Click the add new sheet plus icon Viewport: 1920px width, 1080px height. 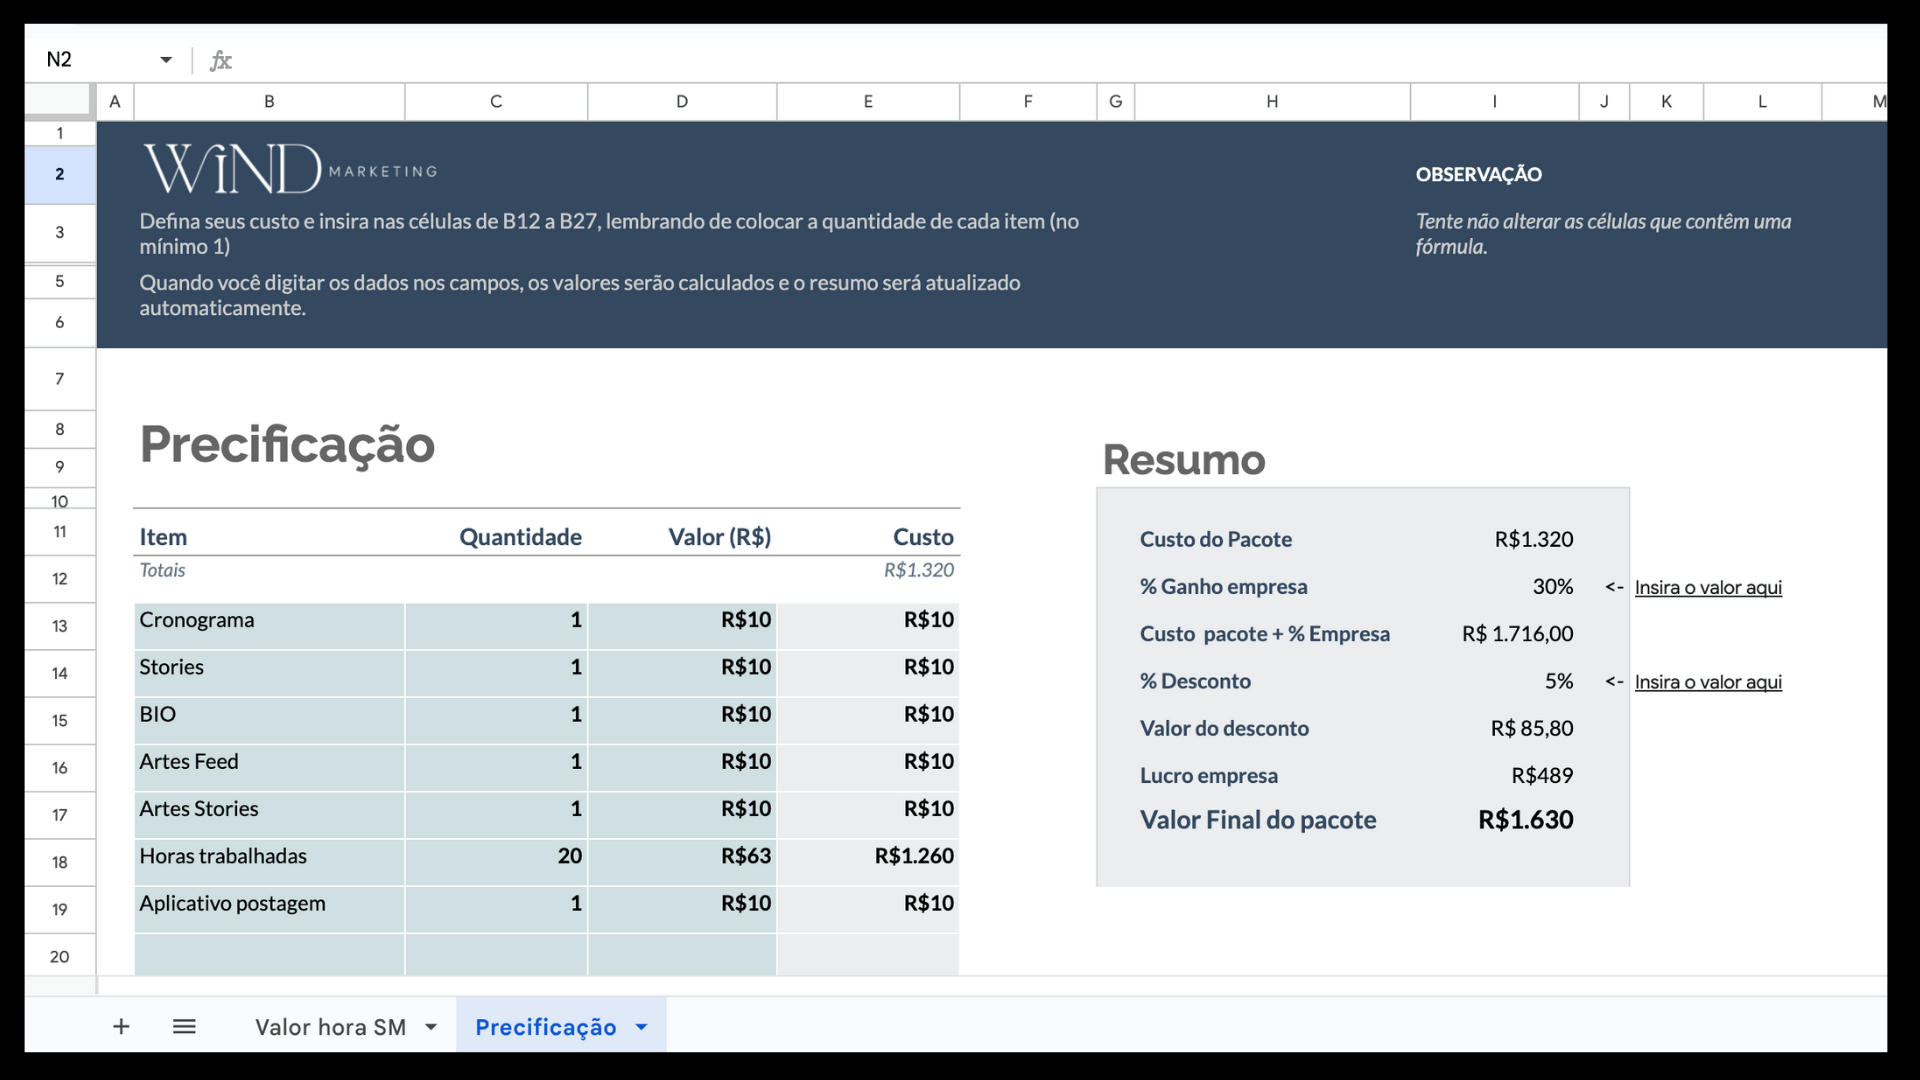coord(121,1026)
